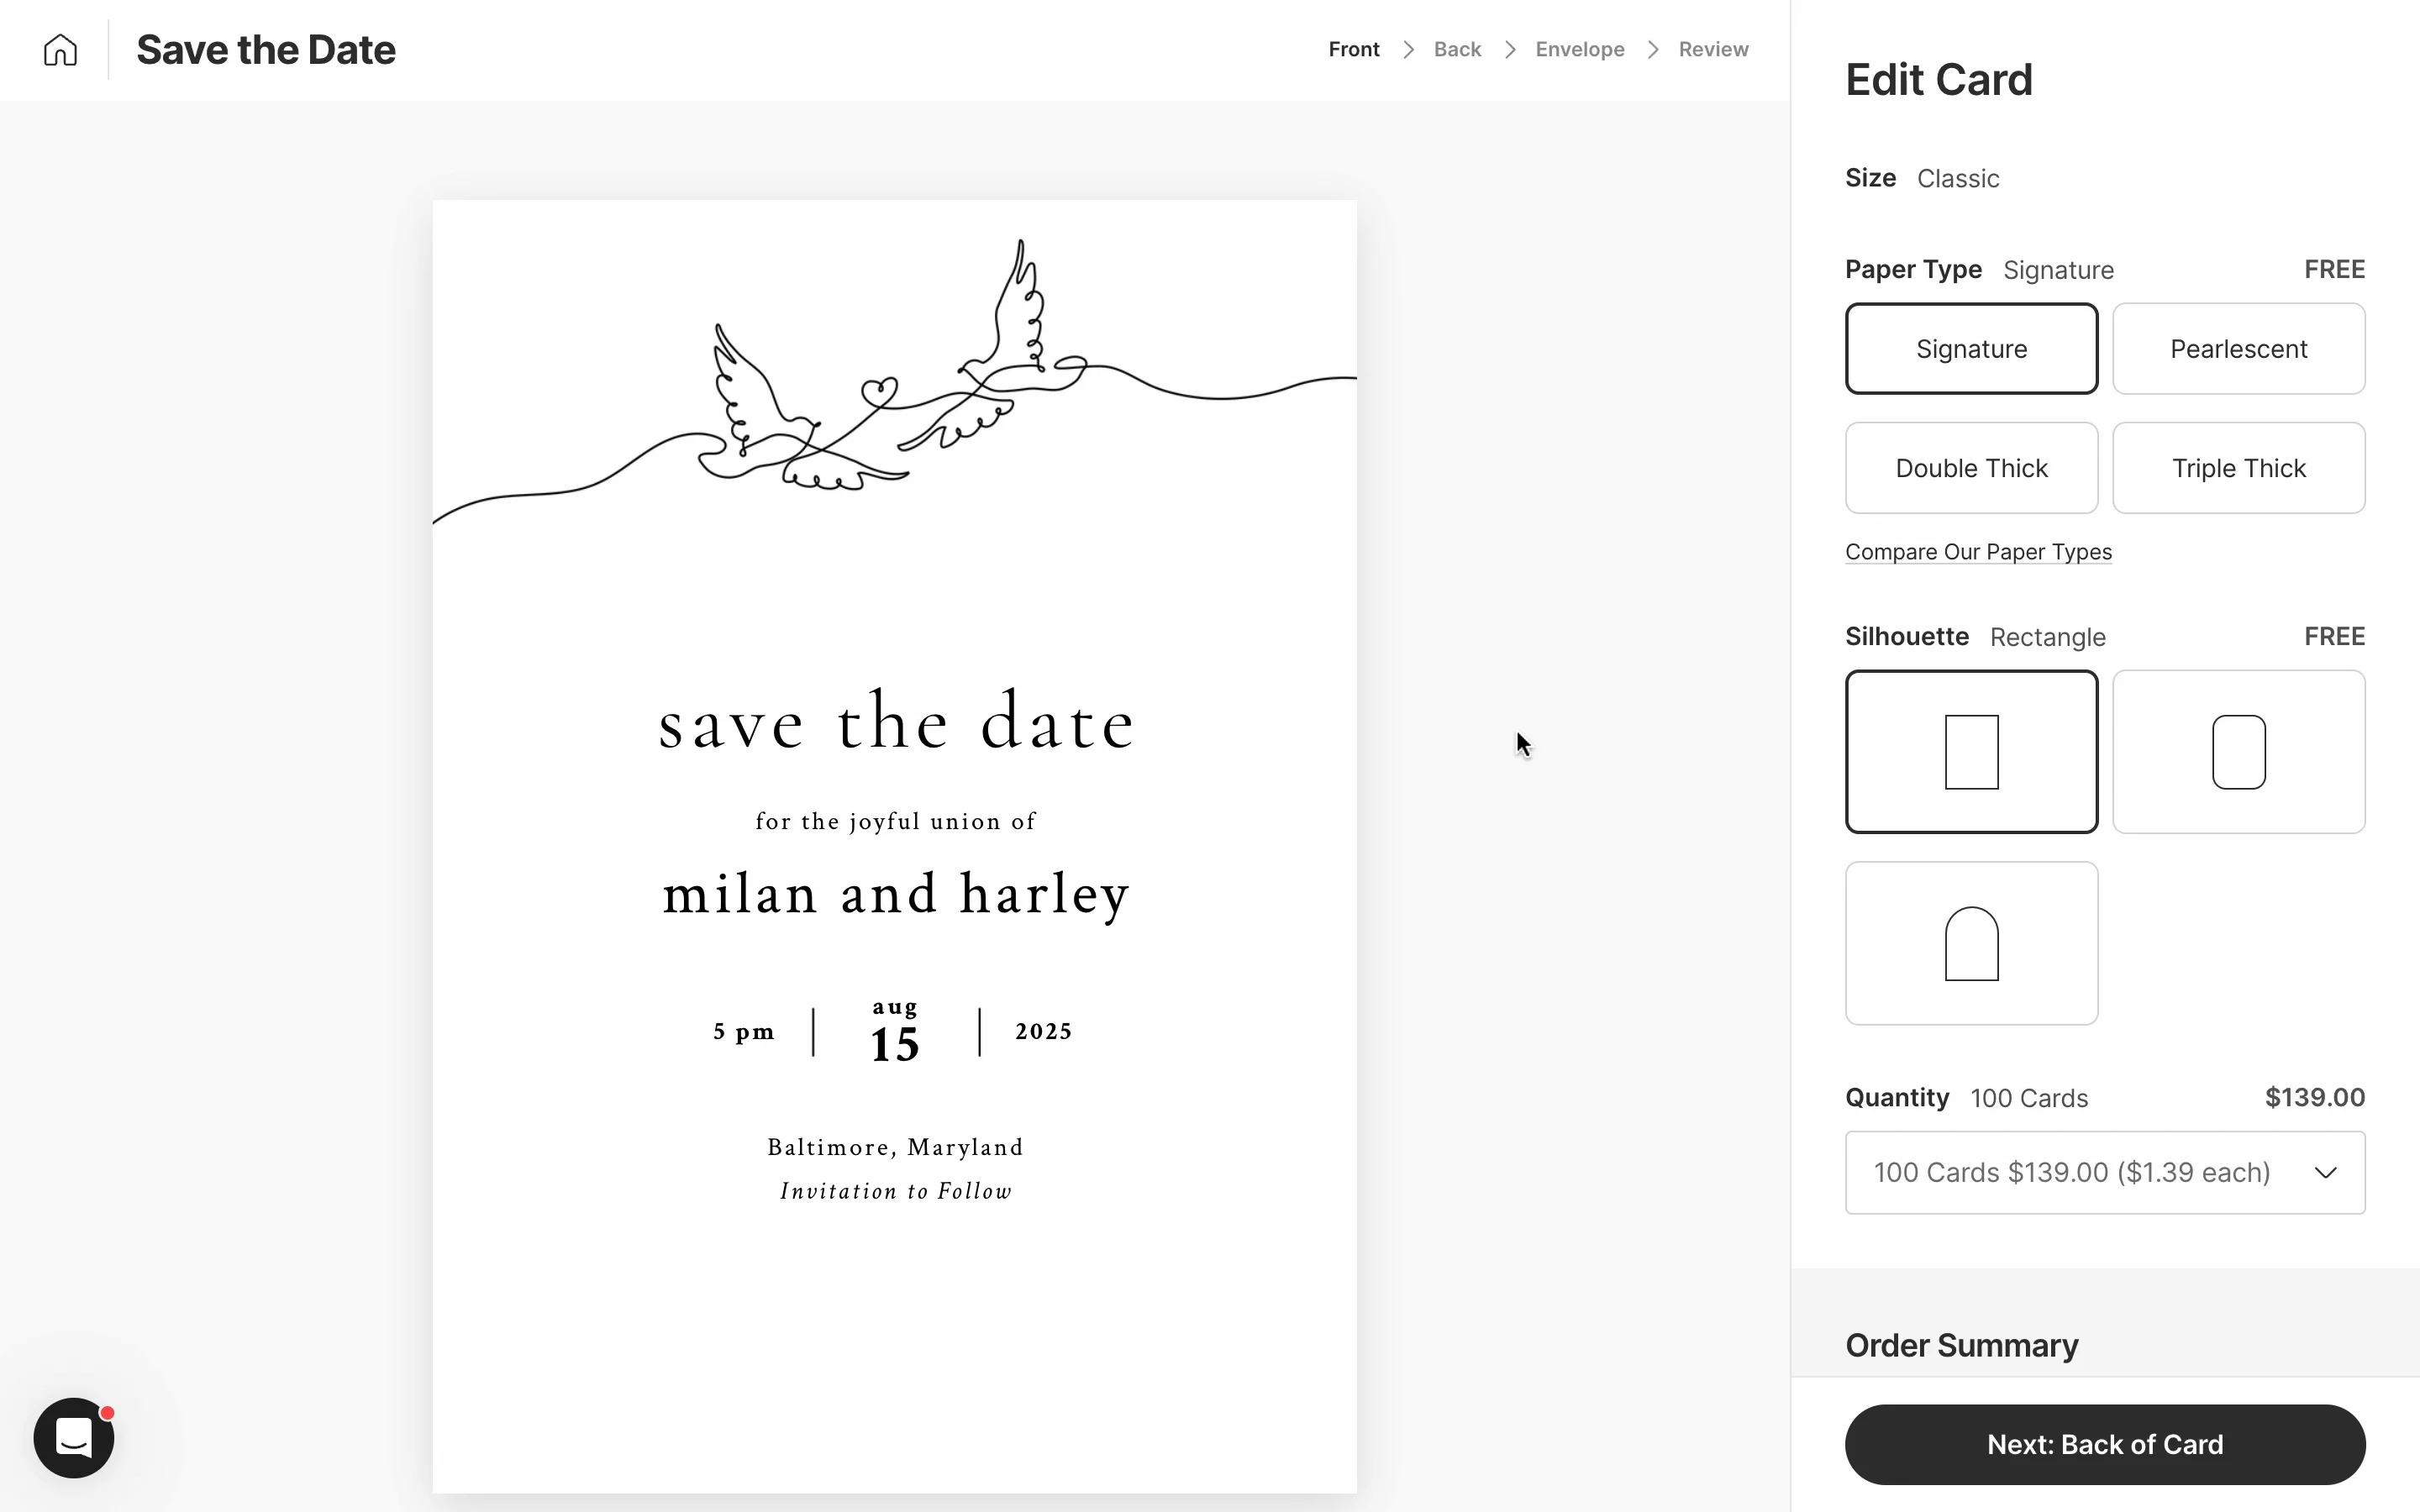Open the chat support bubble icon
The width and height of the screenshot is (2420, 1512).
pos(74,1438)
